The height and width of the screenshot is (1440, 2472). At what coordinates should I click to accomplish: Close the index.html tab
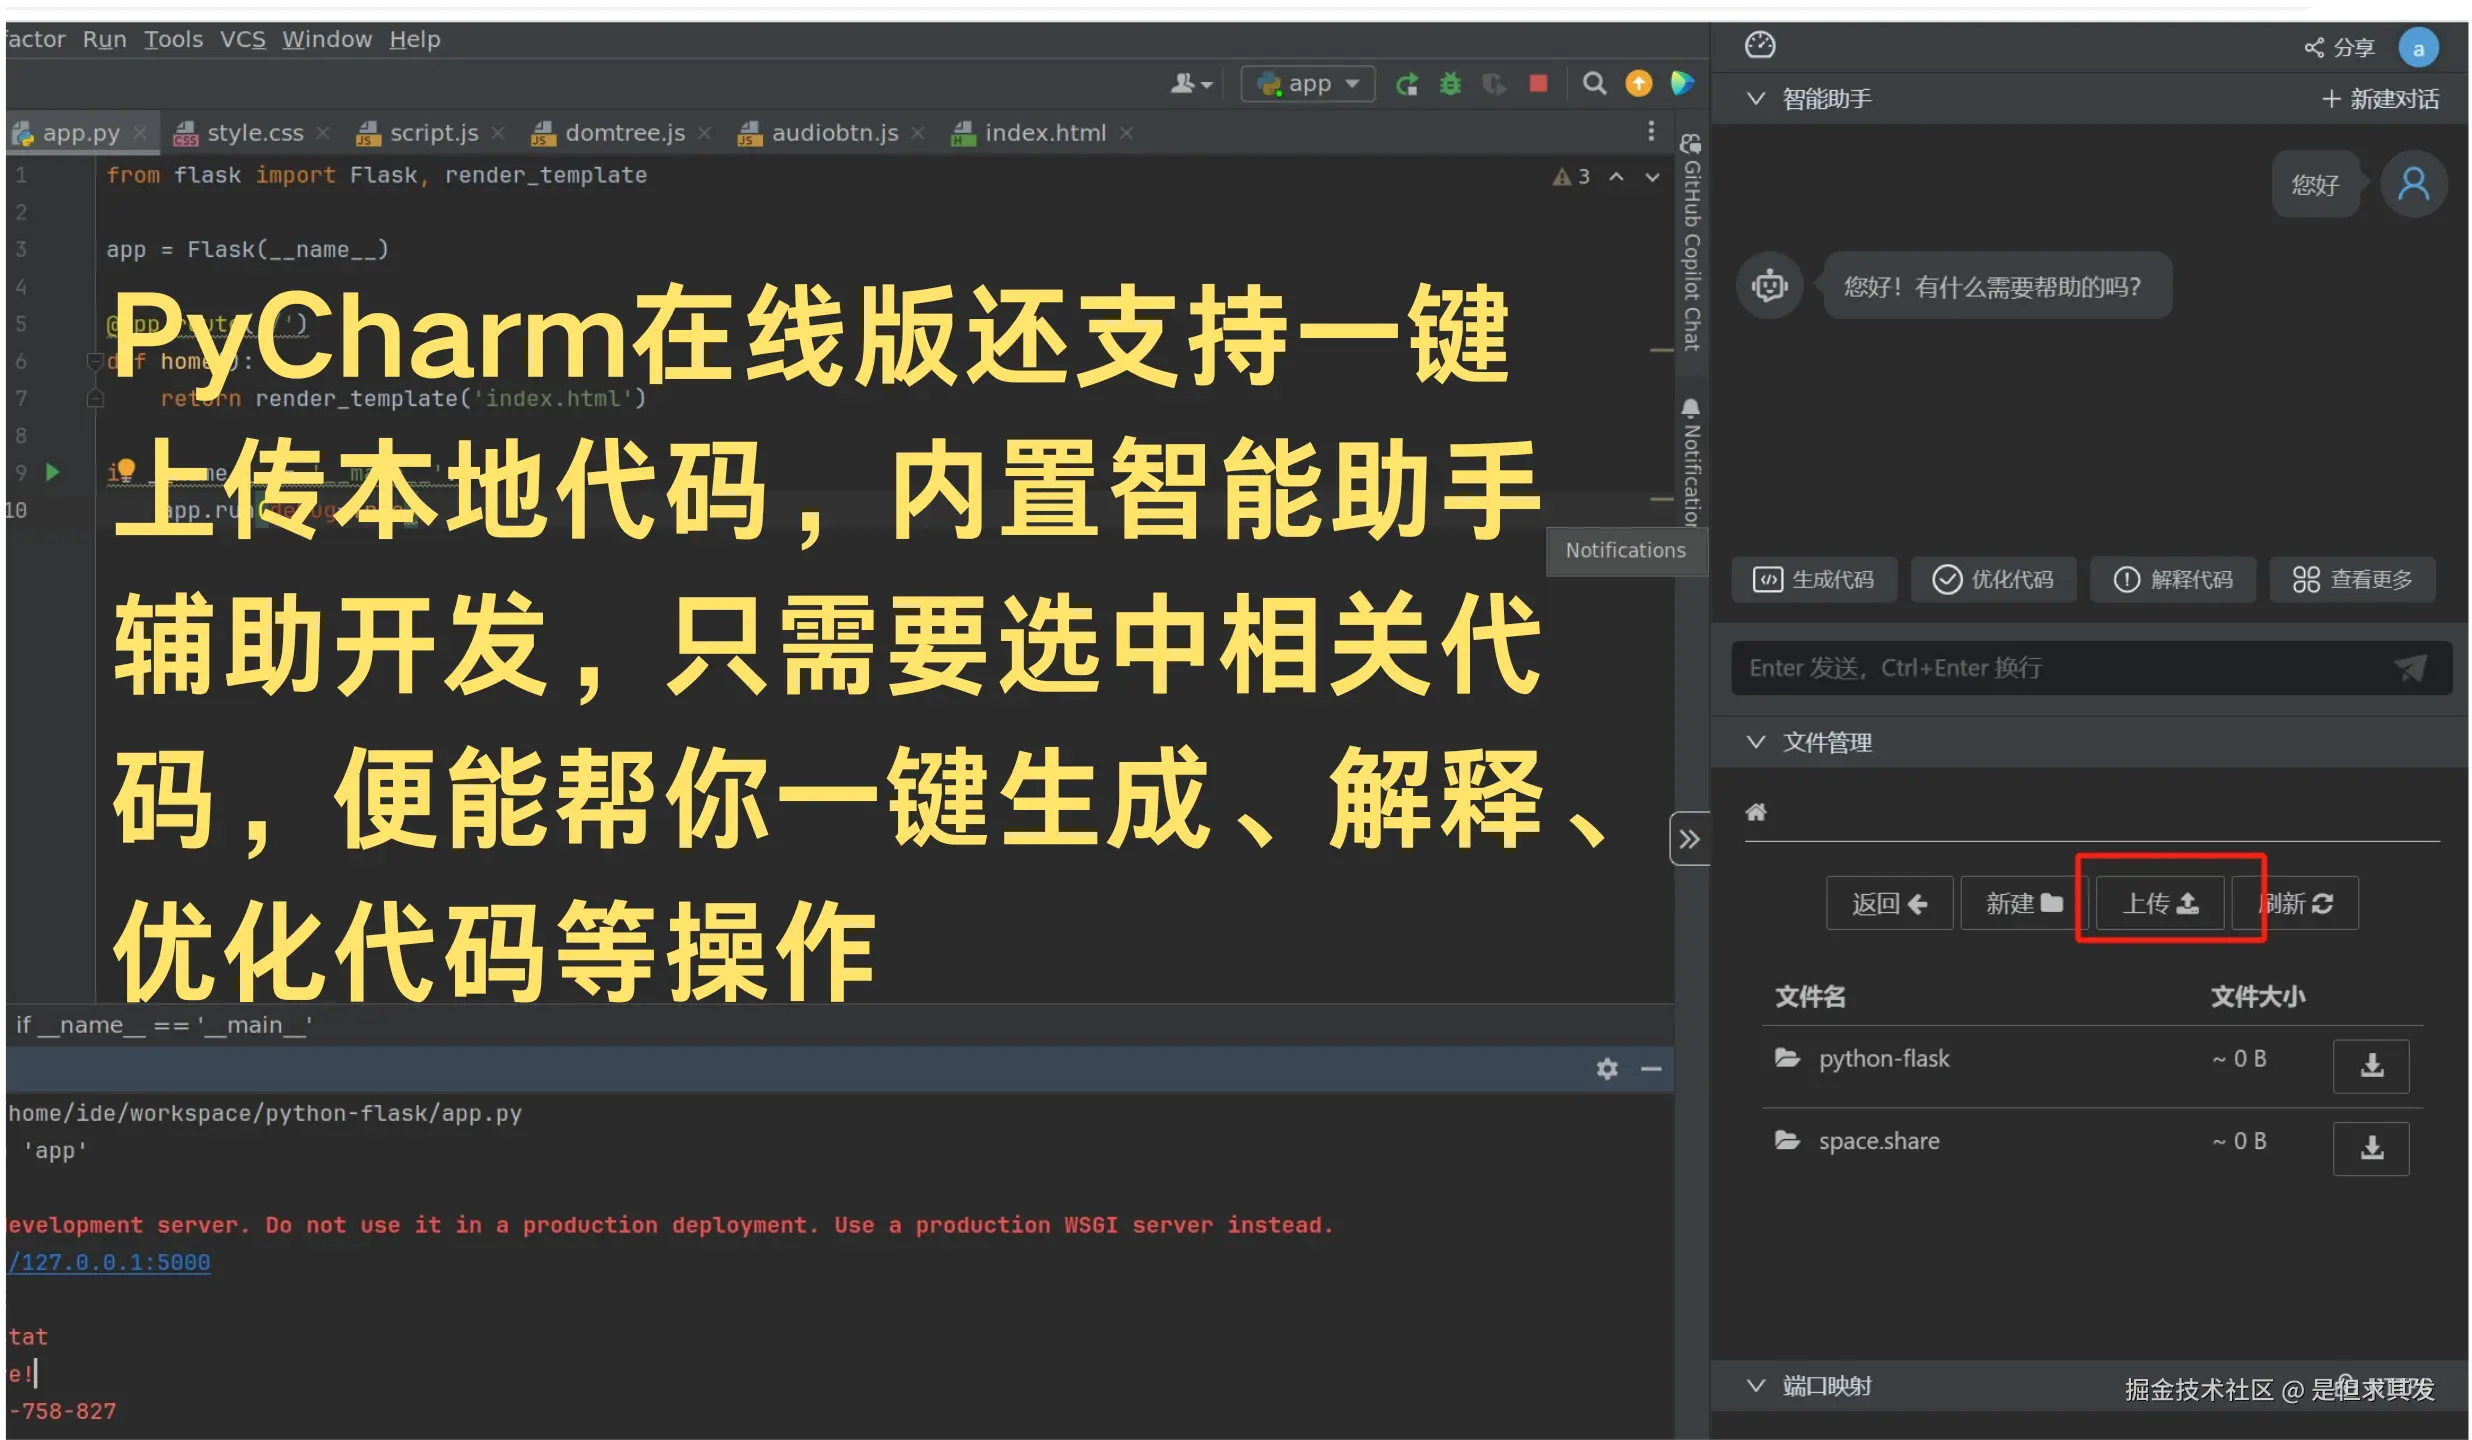click(x=1127, y=133)
